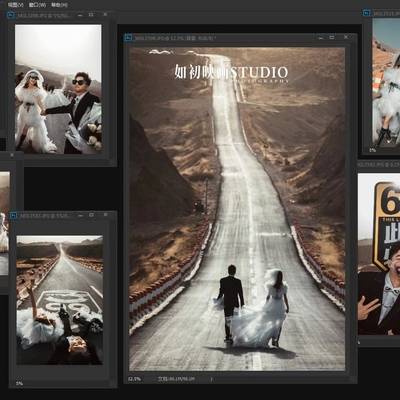Click the 5% zoom field in Route 66 window
400x400 pixels.
tap(20, 384)
